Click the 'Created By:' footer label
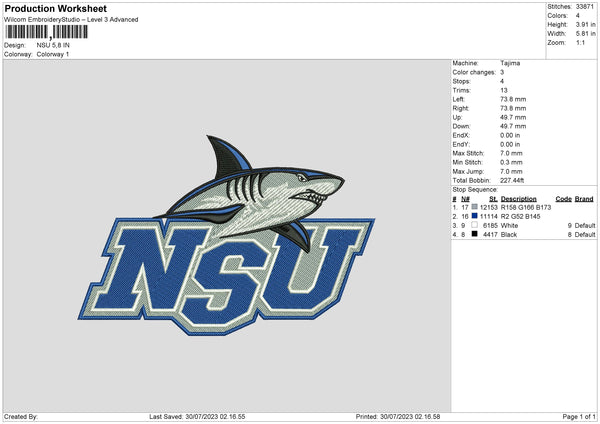 pyautogui.click(x=21, y=417)
